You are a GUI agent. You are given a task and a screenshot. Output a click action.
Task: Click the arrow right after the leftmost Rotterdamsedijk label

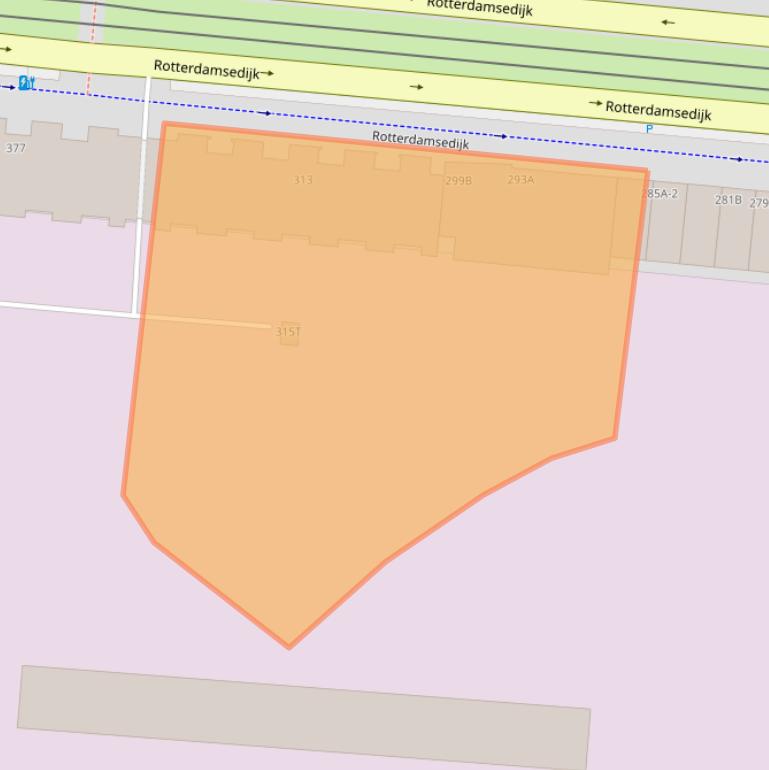267,73
